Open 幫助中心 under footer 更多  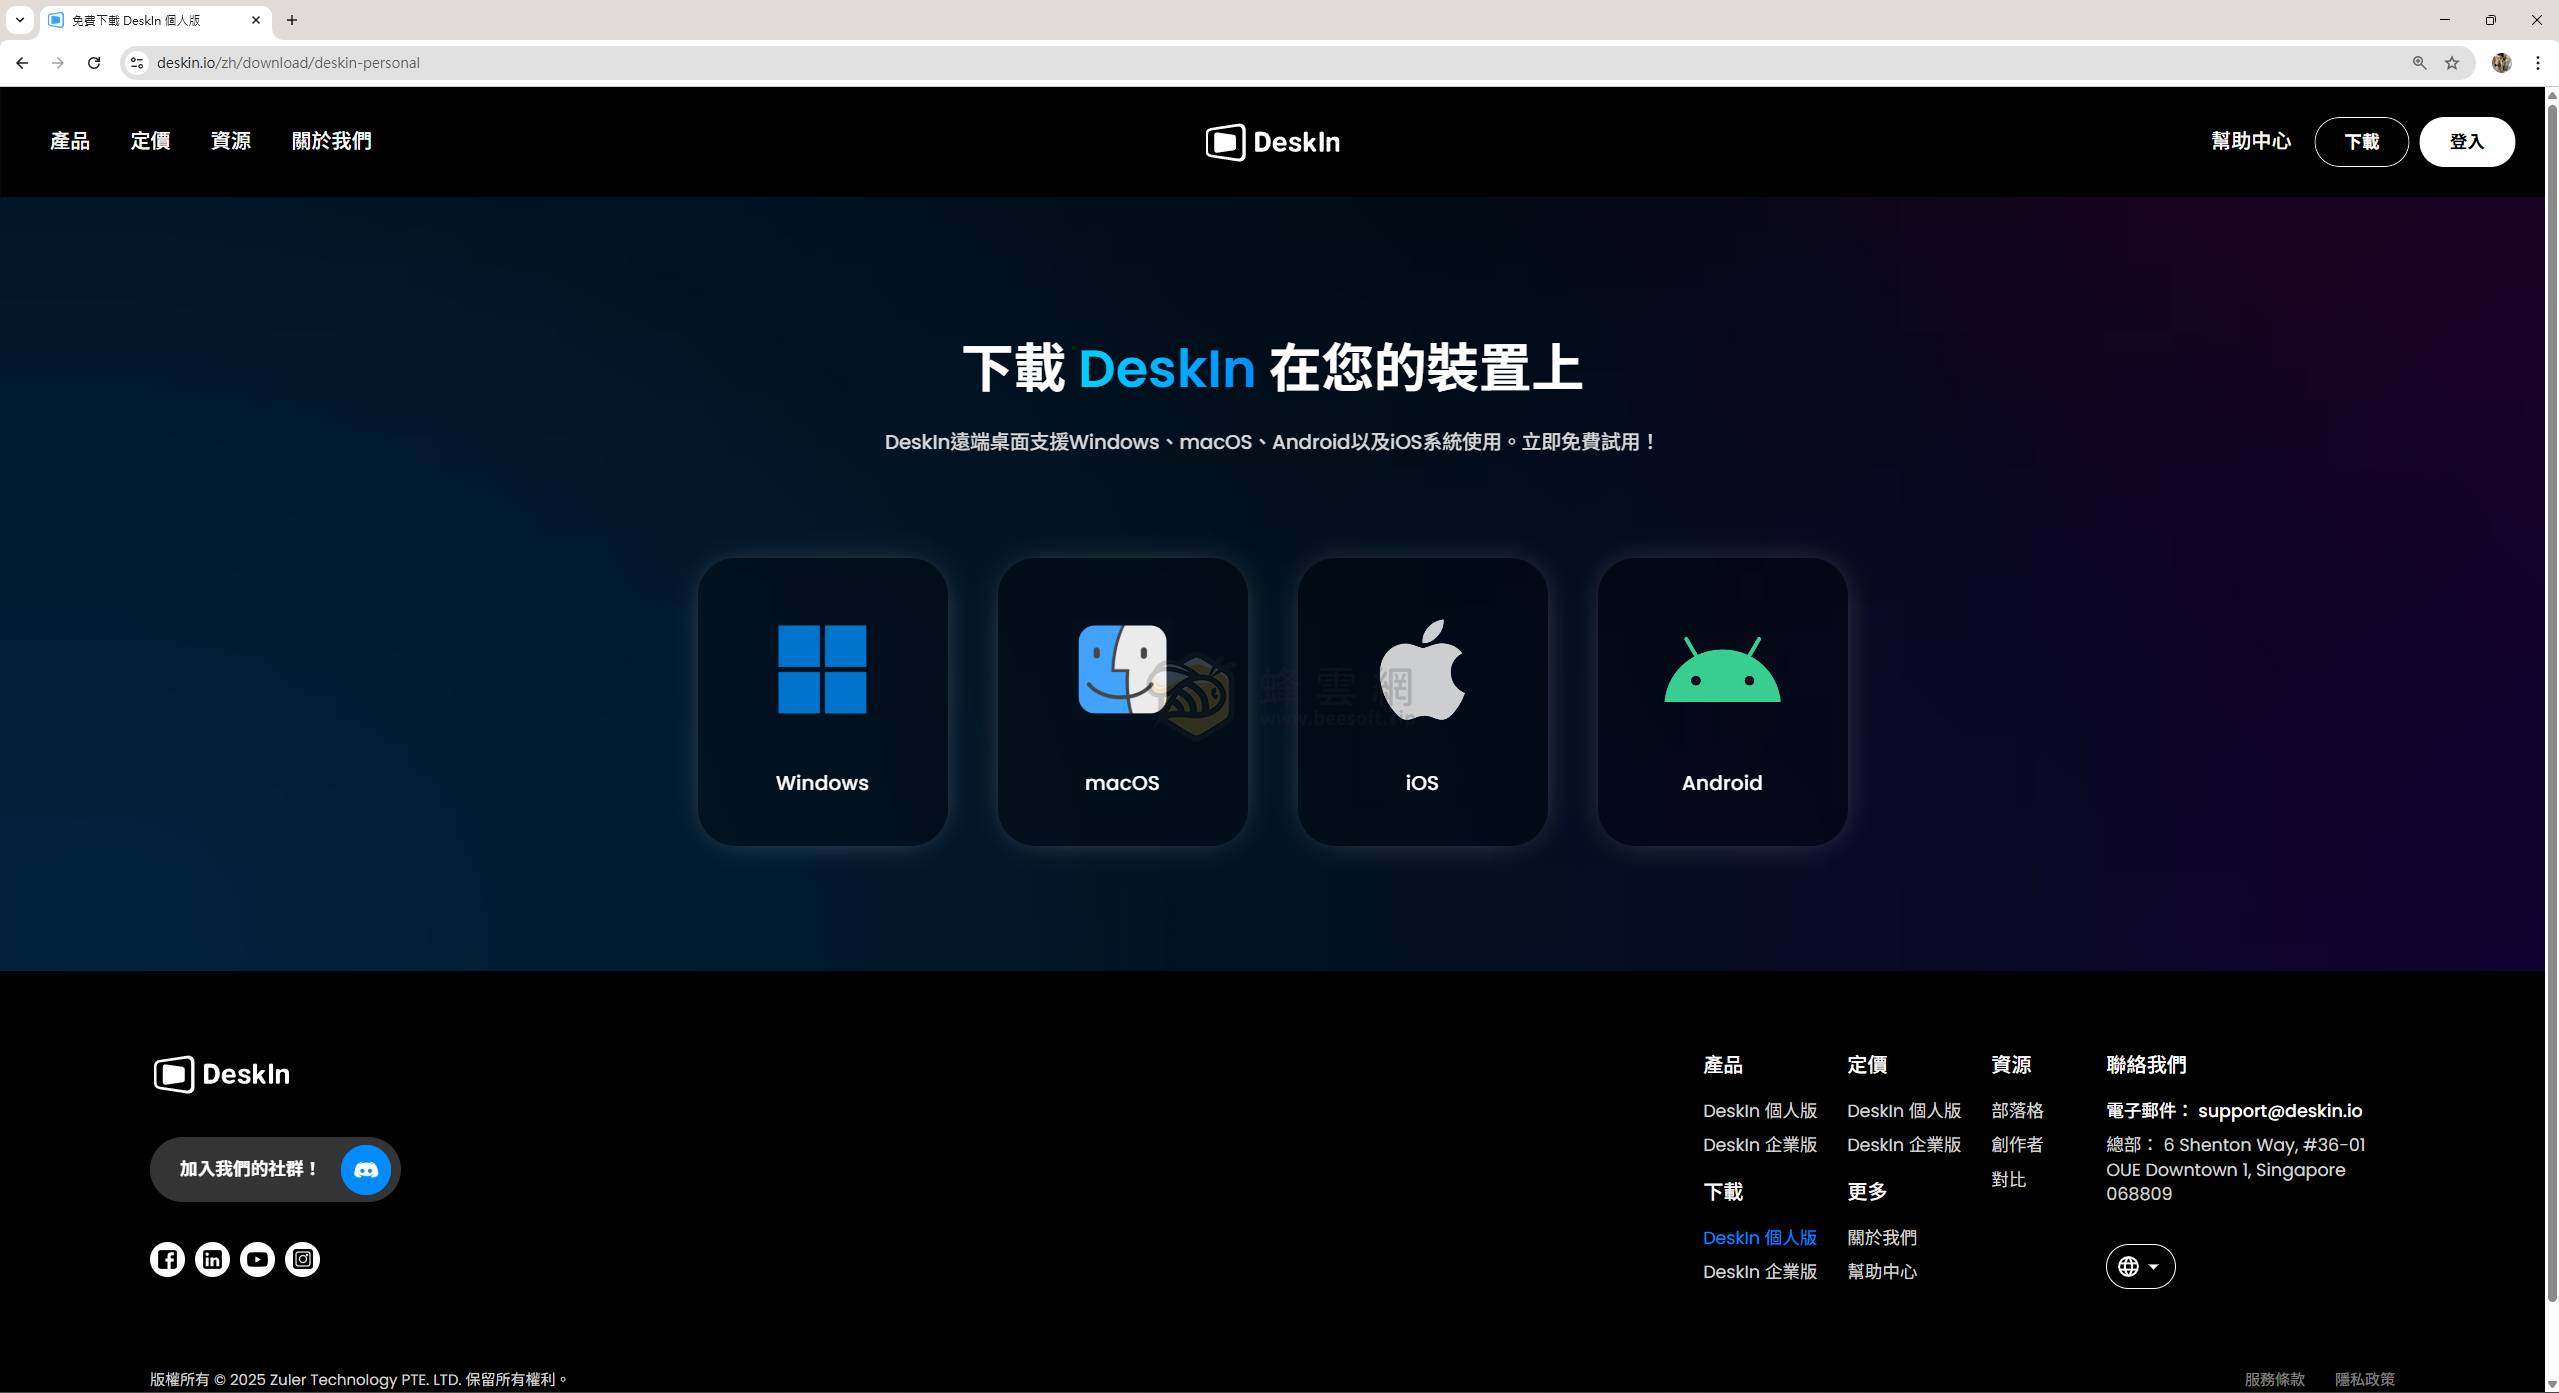click(1882, 1272)
